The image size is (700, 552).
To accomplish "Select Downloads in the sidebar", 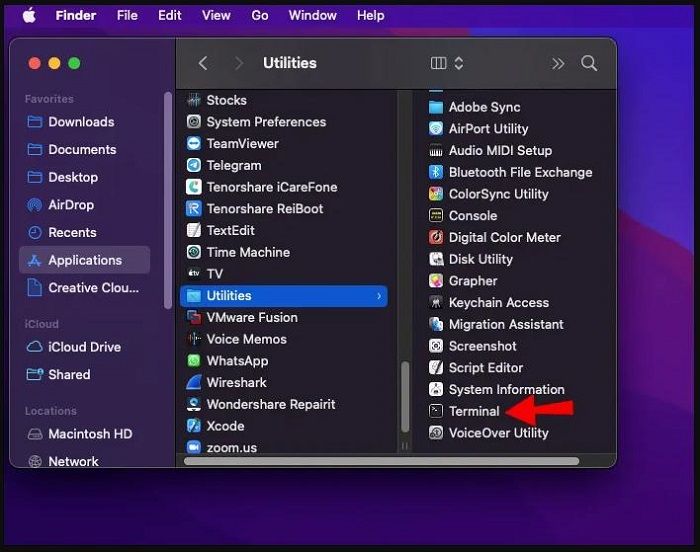I will pyautogui.click(x=80, y=122).
